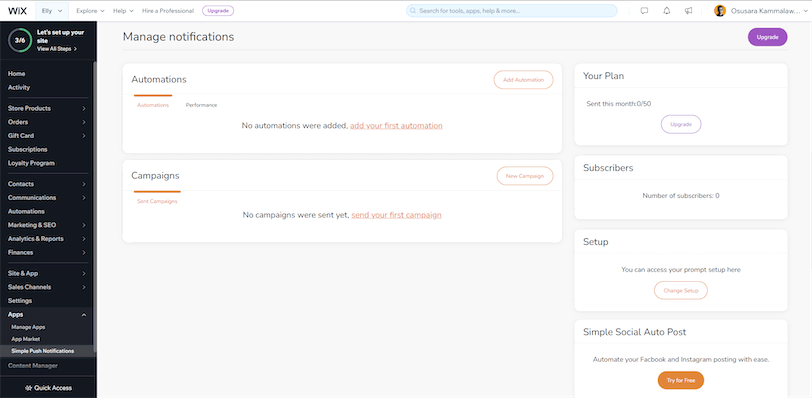Viewport: 812px width, 398px height.
Task: Click the Wix logo
Action: point(17,11)
